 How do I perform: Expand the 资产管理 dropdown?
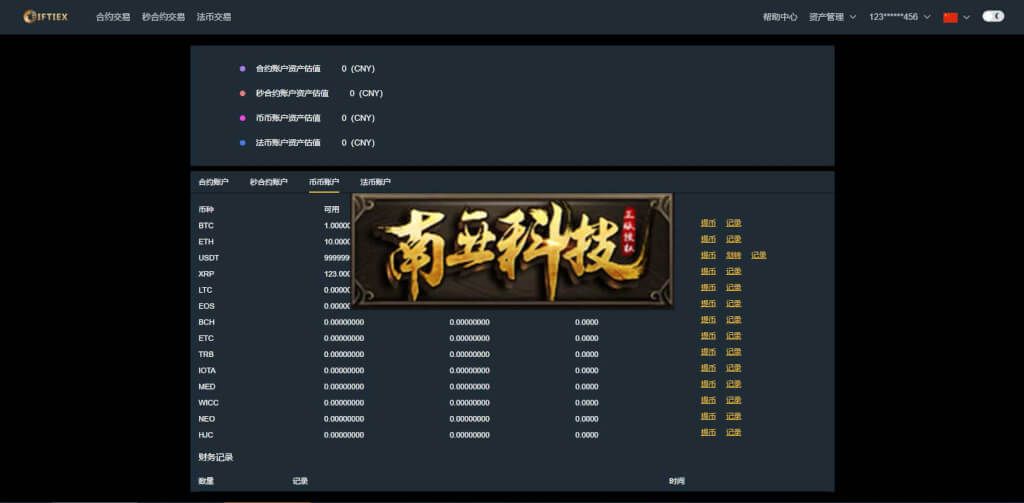click(x=833, y=17)
